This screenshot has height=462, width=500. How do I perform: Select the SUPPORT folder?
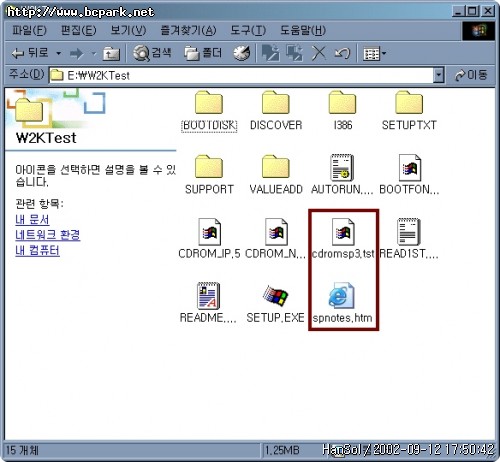[x=209, y=175]
